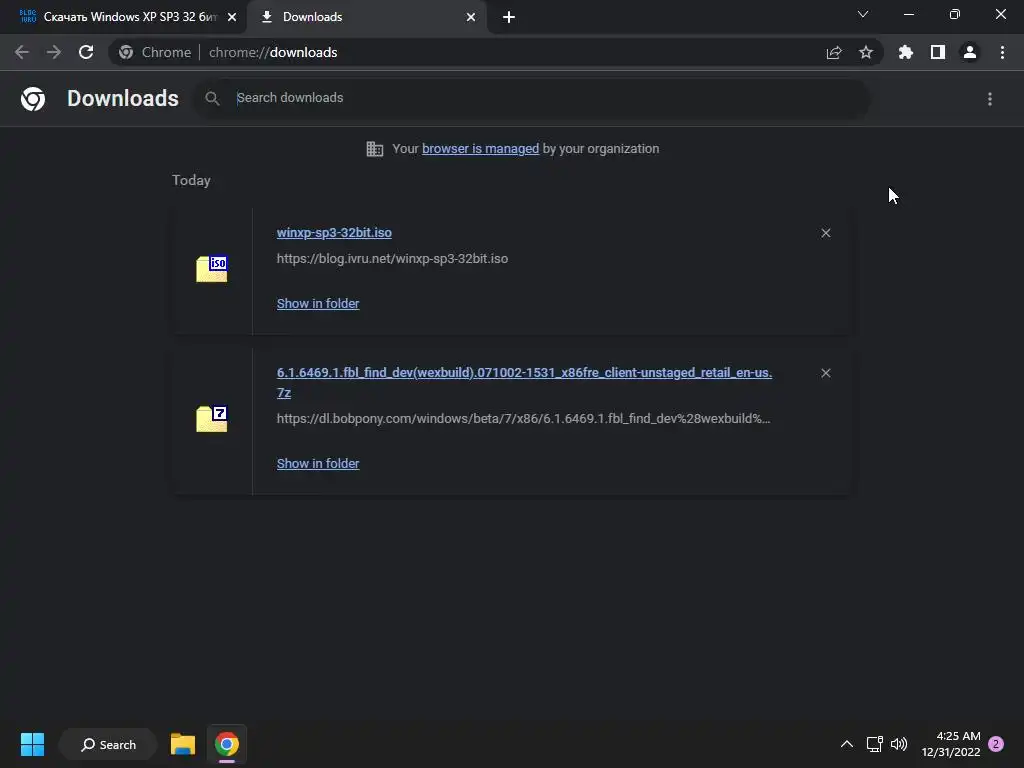Click the browser forward arrow

click(54, 52)
